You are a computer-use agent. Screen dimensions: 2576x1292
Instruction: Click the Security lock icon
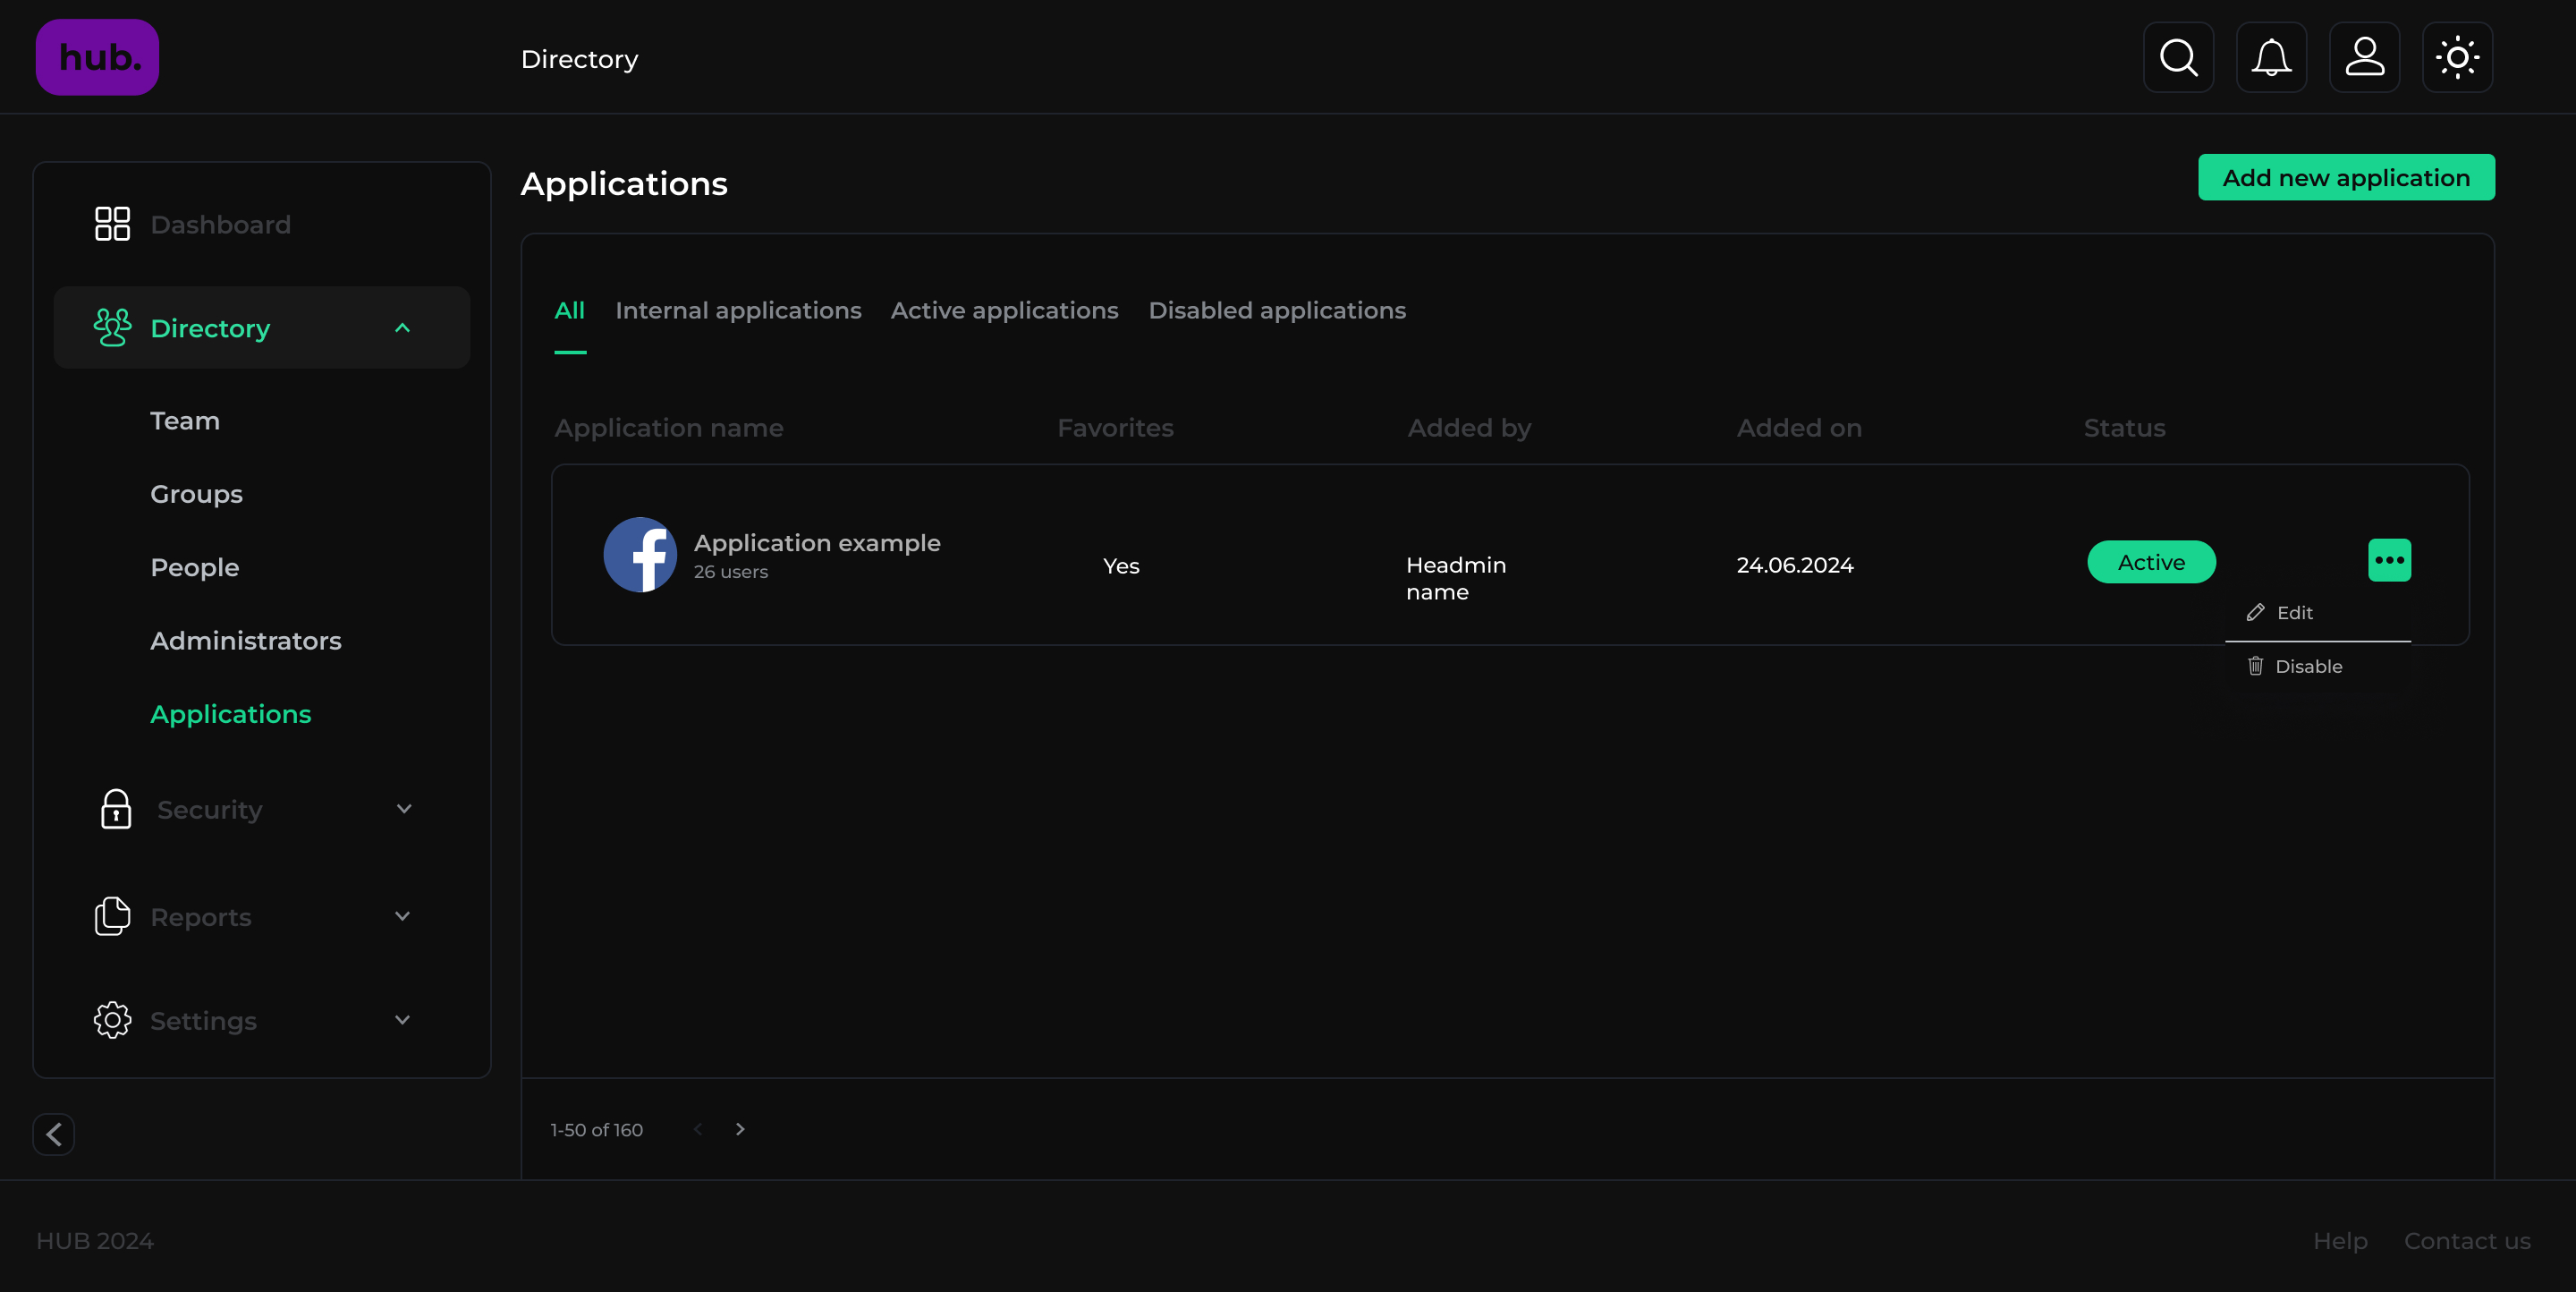tap(116, 809)
